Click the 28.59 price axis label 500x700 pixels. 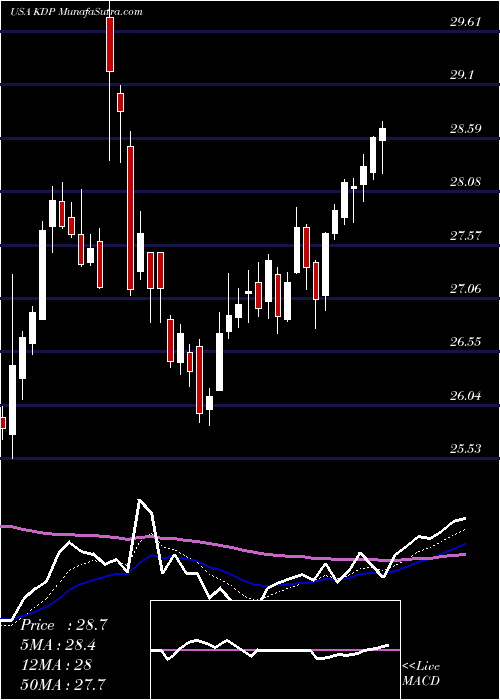point(466,129)
